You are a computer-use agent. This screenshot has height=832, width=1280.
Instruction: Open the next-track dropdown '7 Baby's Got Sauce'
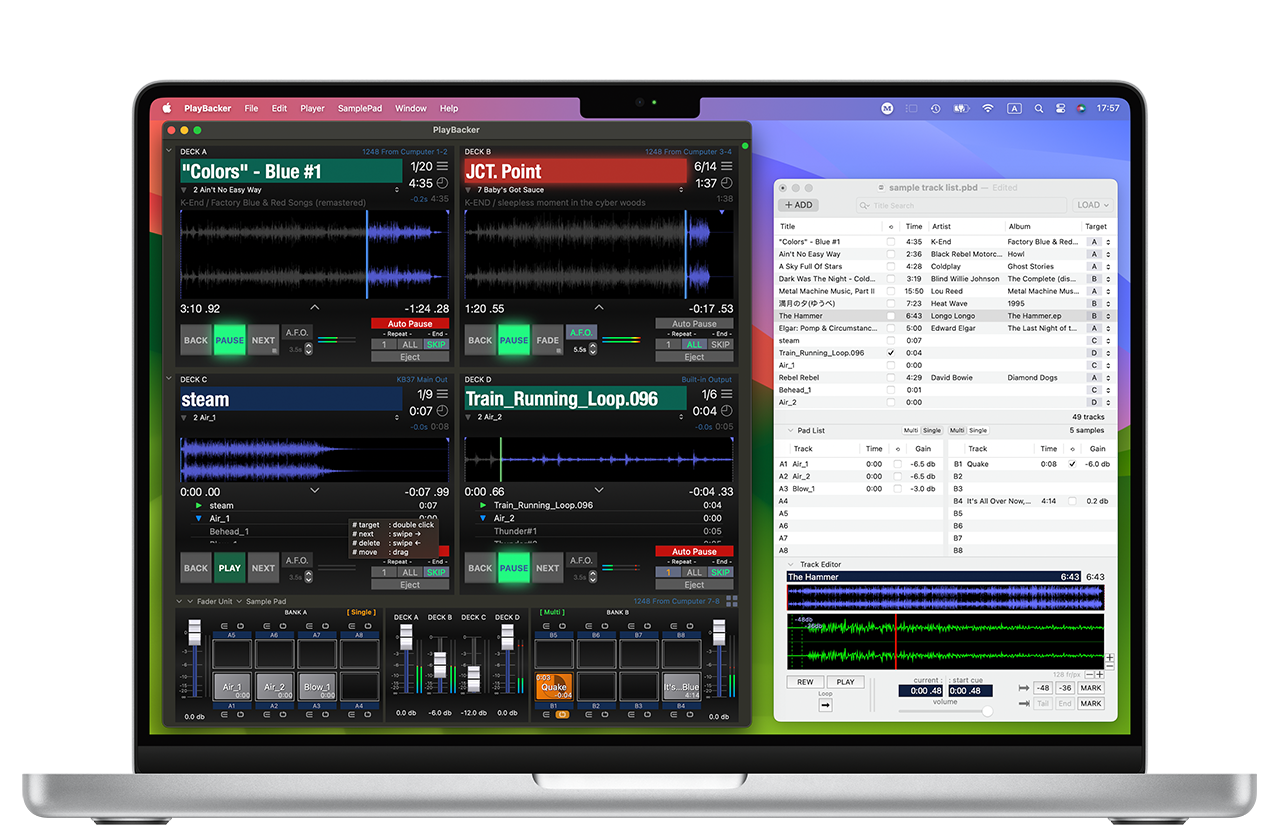(x=575, y=190)
